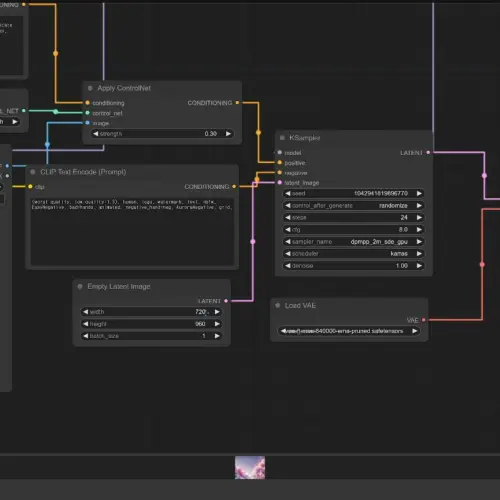Viewport: 500px width, 500px height.
Task: Decrease KSampler steps with left arrow
Action: pos(288,217)
